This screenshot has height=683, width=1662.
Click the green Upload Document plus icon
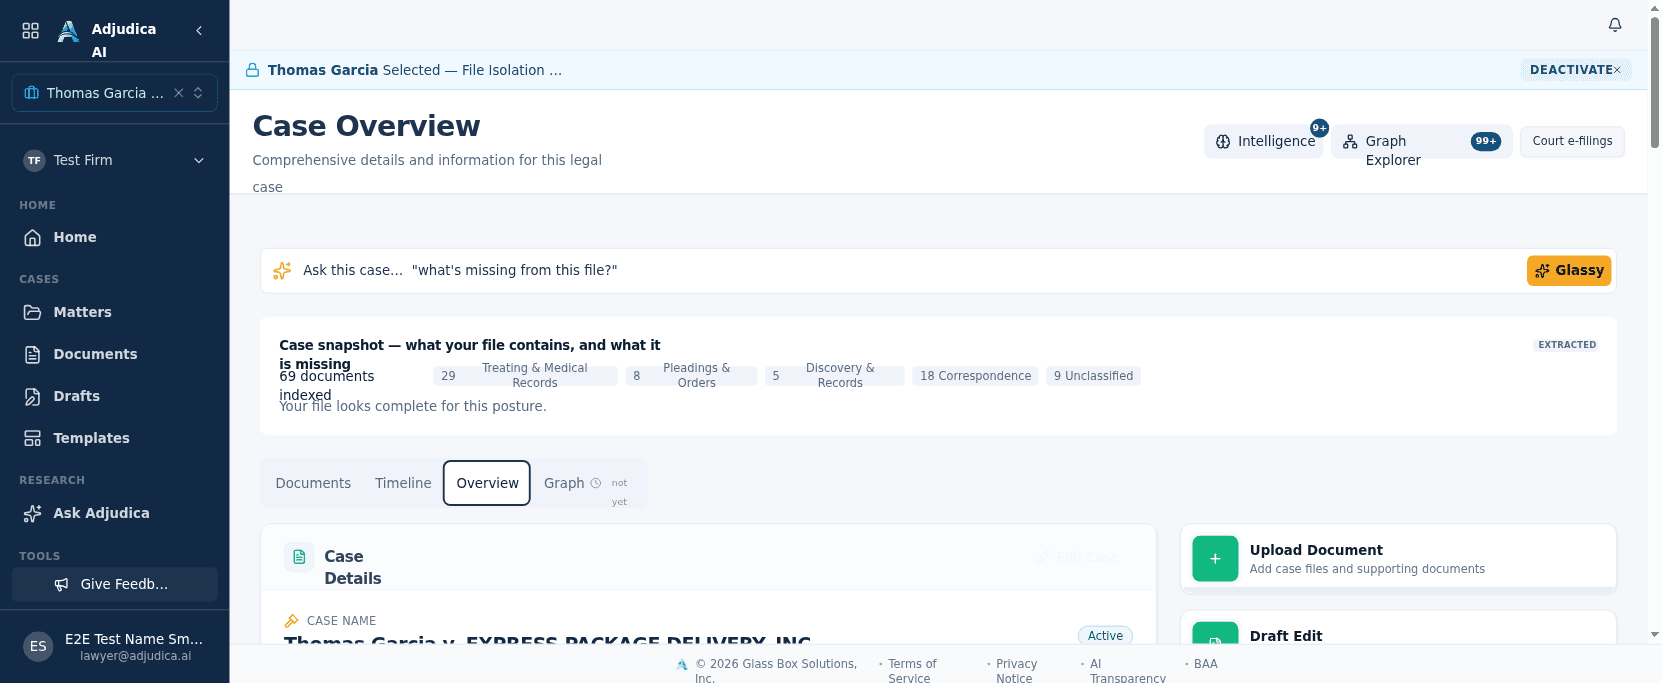click(1215, 559)
